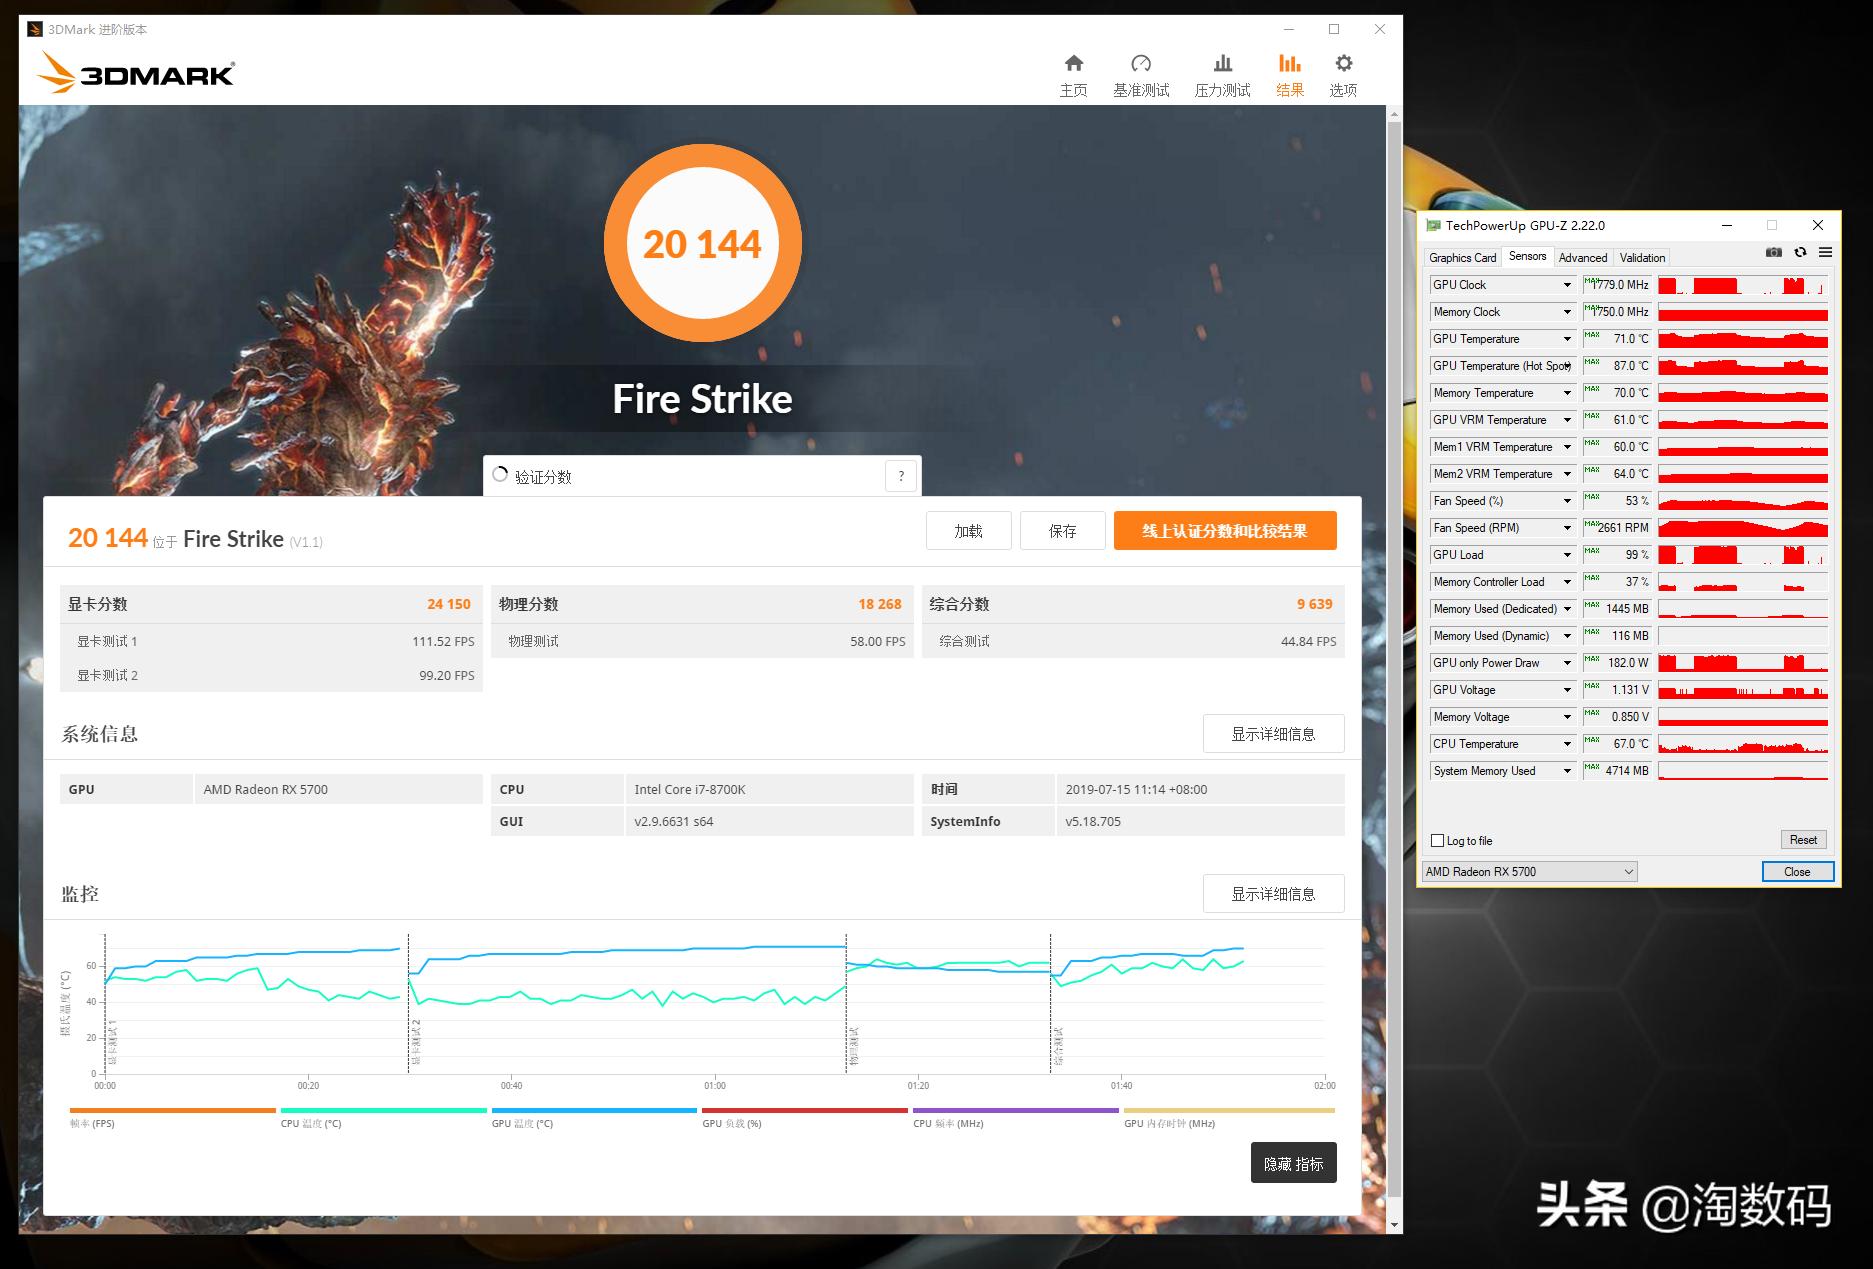Switch to the Graphics Card tab
Viewport: 1873px width, 1269px height.
(x=1462, y=257)
